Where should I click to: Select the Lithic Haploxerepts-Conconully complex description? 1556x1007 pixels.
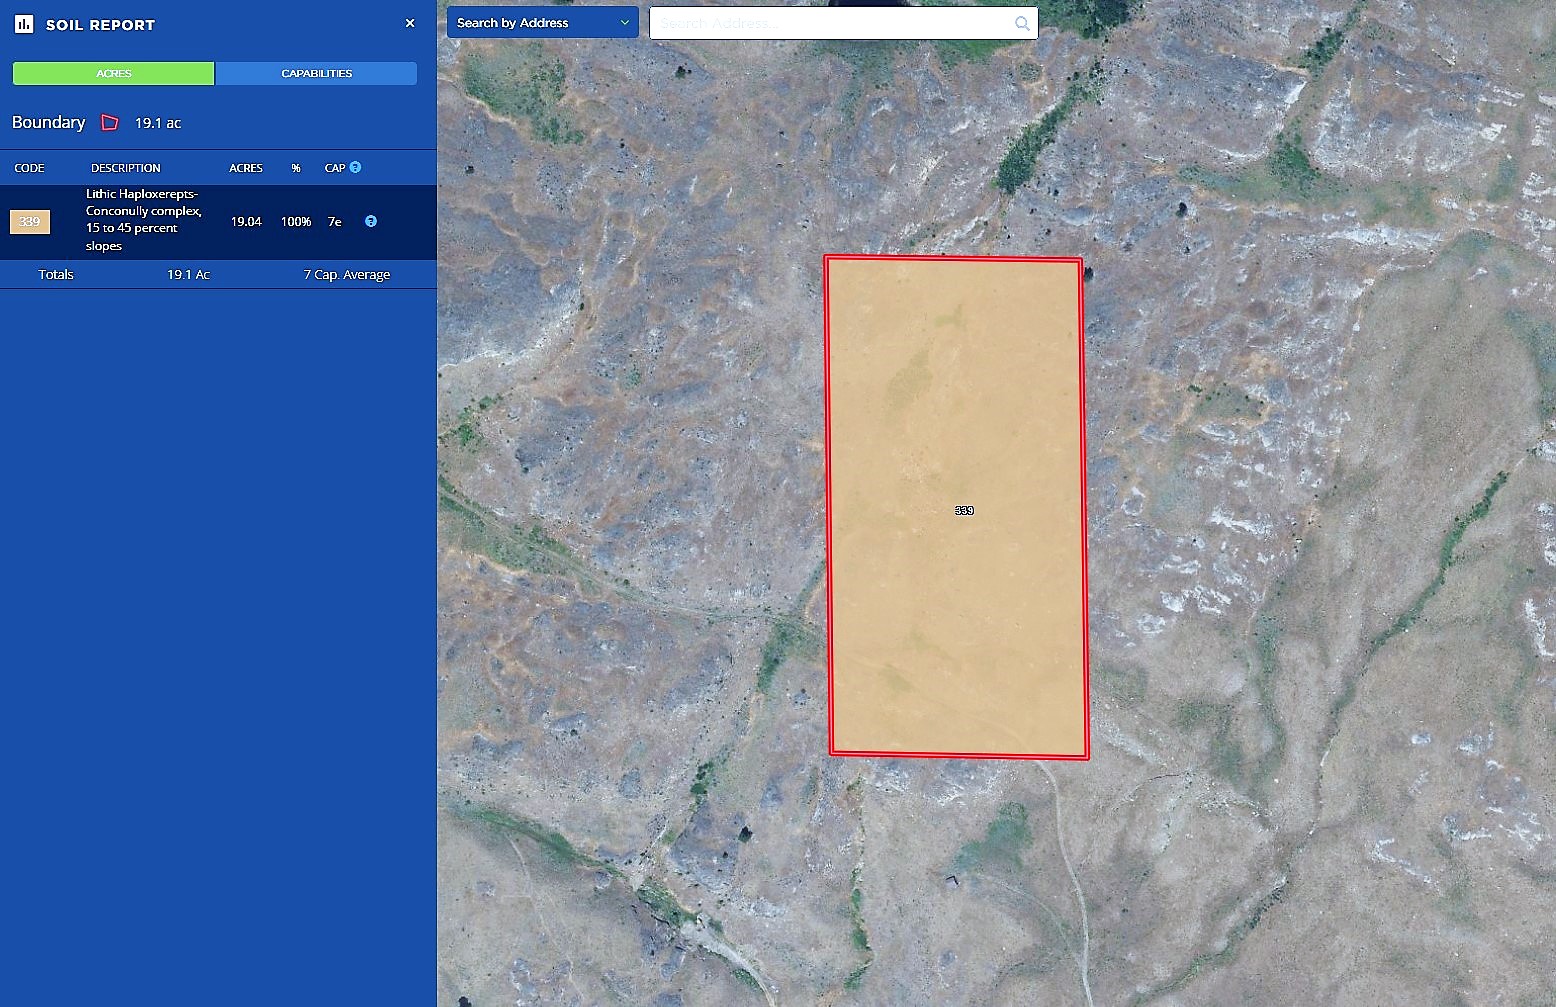[143, 220]
